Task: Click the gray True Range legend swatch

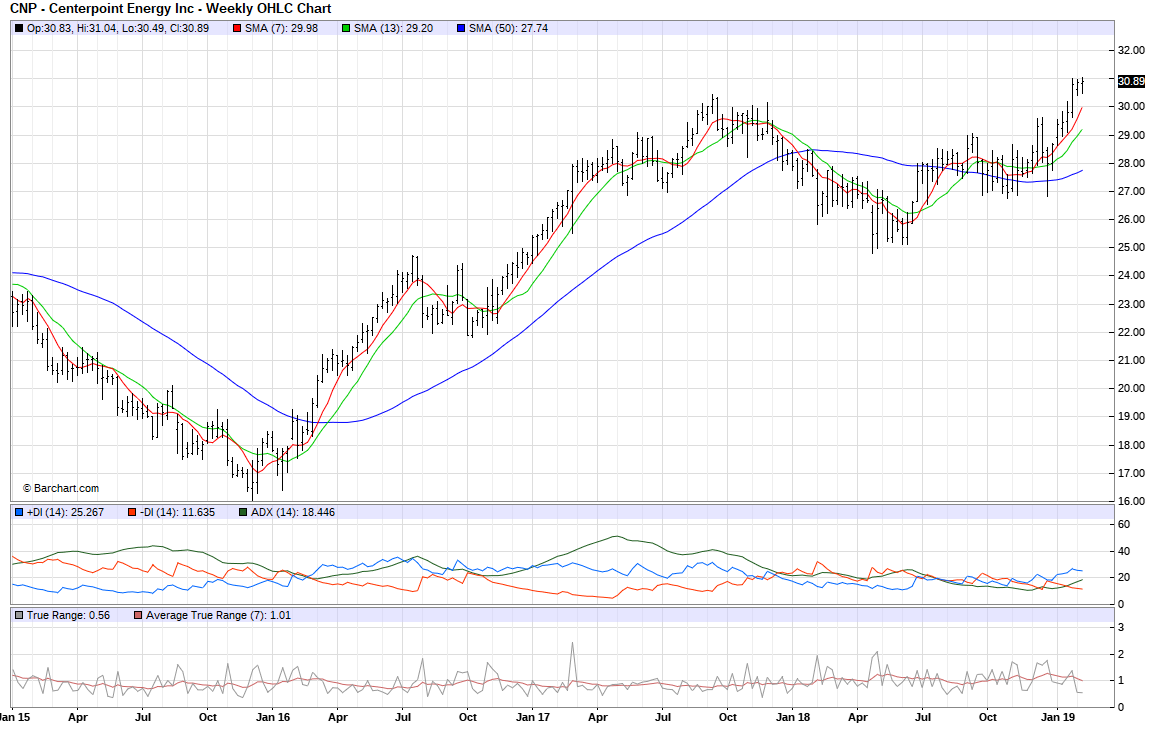Action: pyautogui.click(x=19, y=615)
